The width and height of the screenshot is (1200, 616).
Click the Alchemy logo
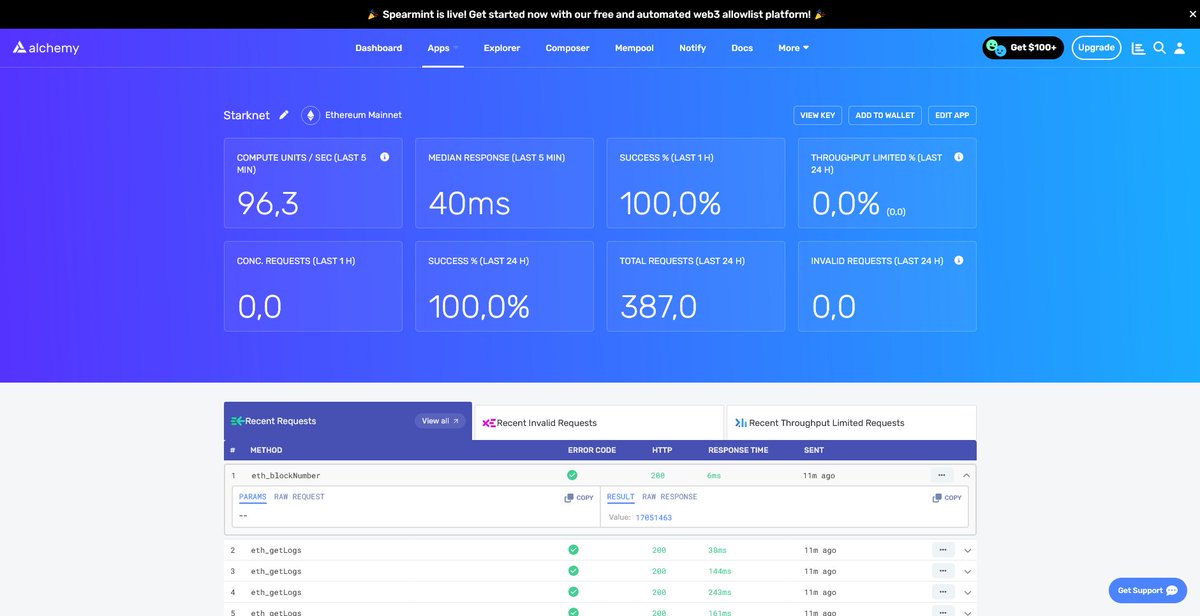[46, 48]
